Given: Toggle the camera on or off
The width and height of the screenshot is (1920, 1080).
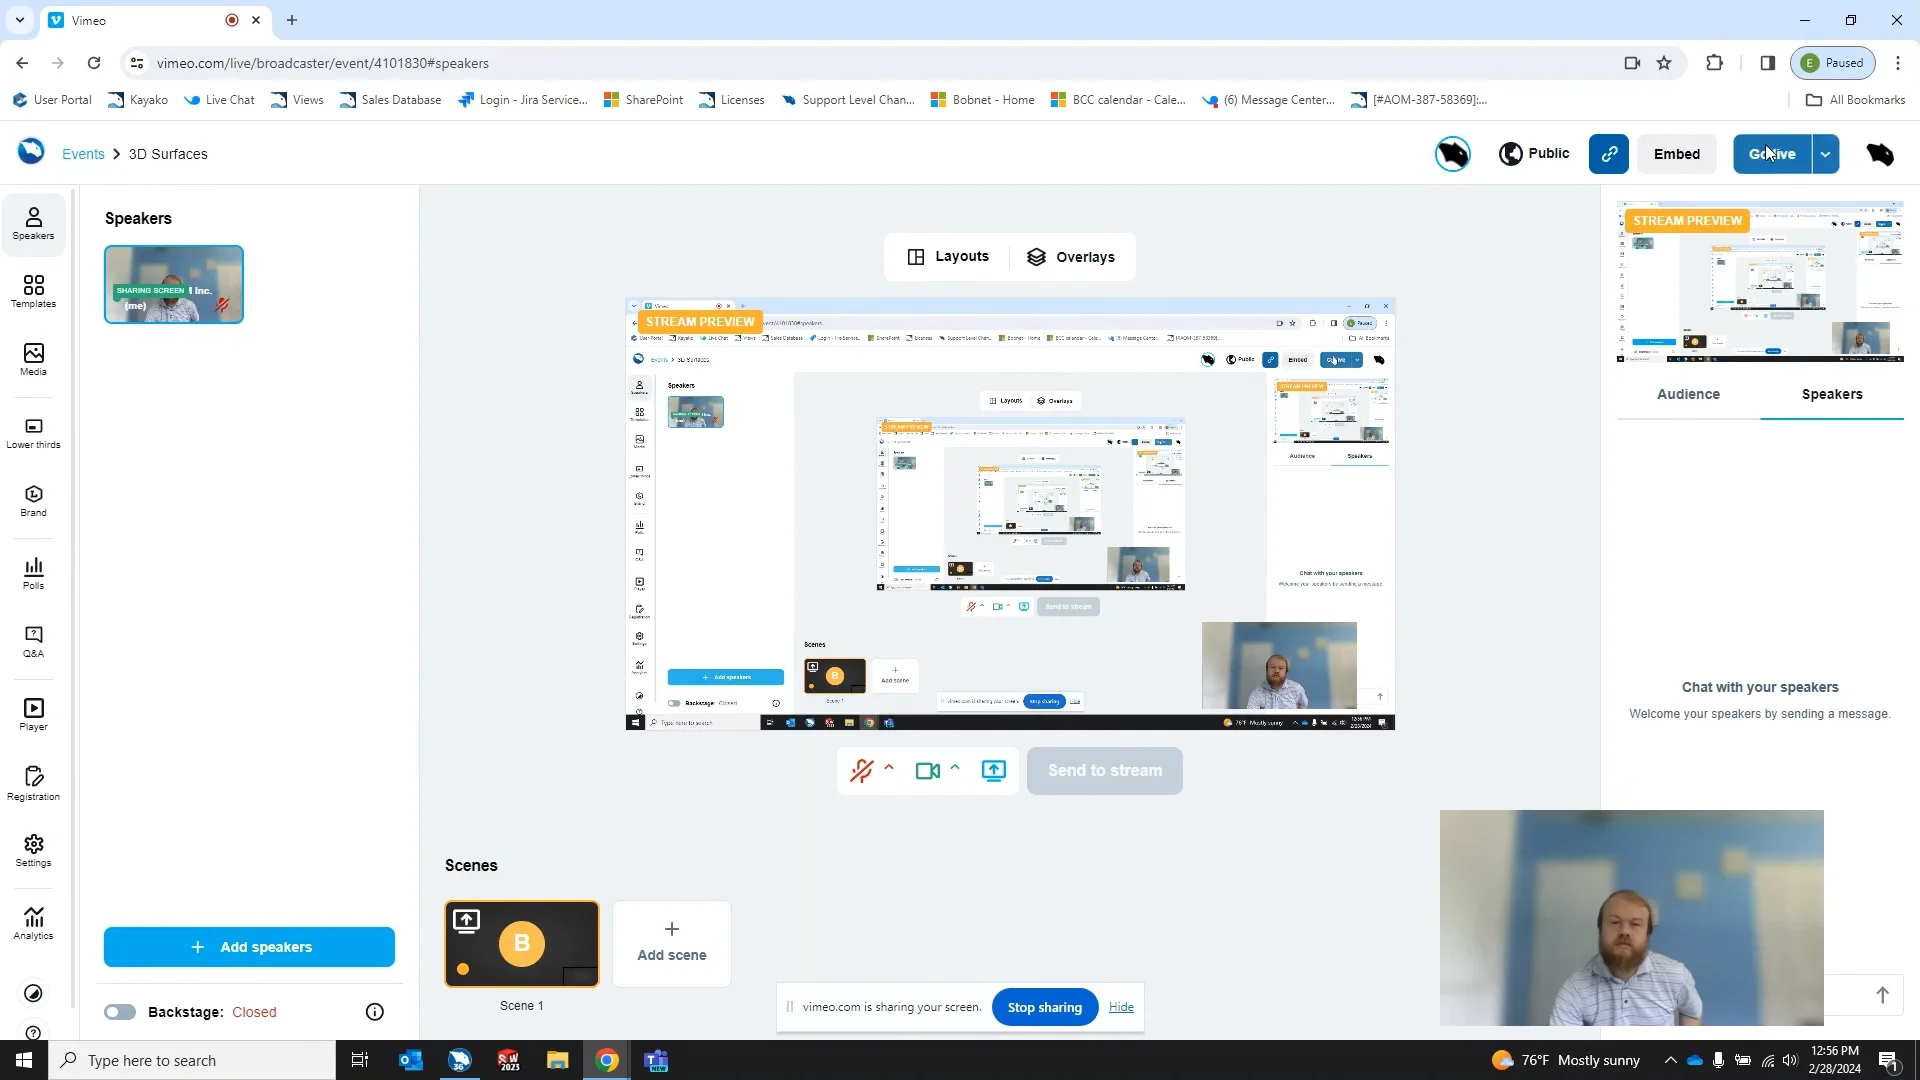Looking at the screenshot, I should tap(927, 771).
